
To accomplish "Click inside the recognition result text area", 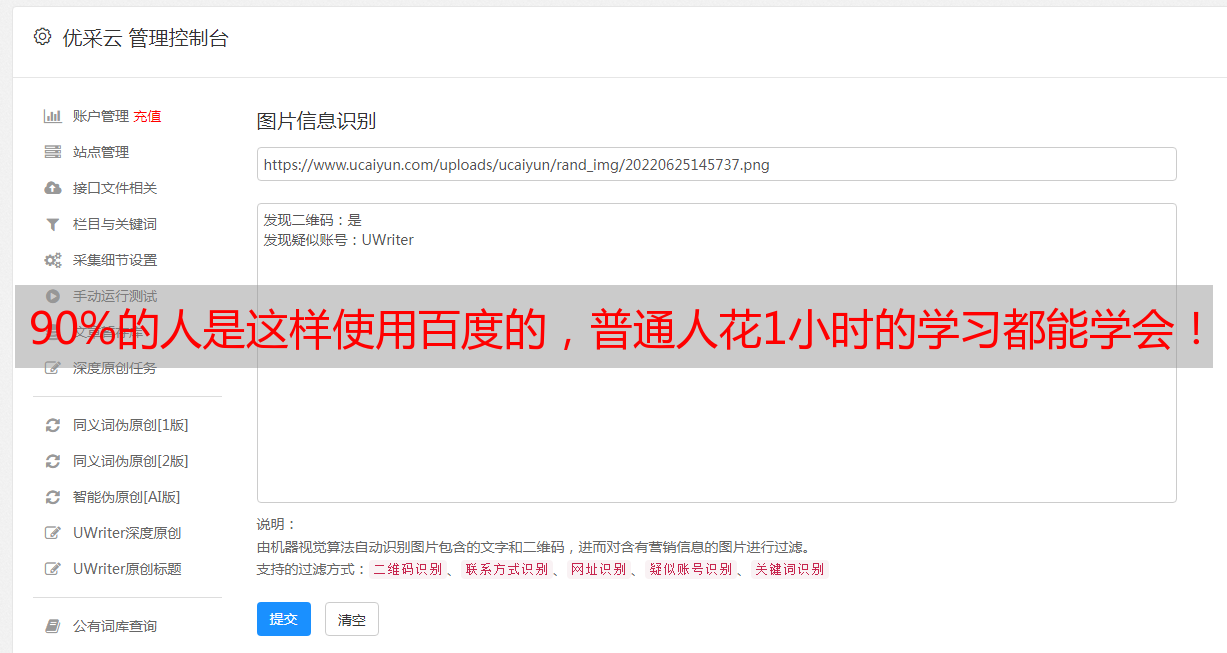I will click(x=716, y=353).
